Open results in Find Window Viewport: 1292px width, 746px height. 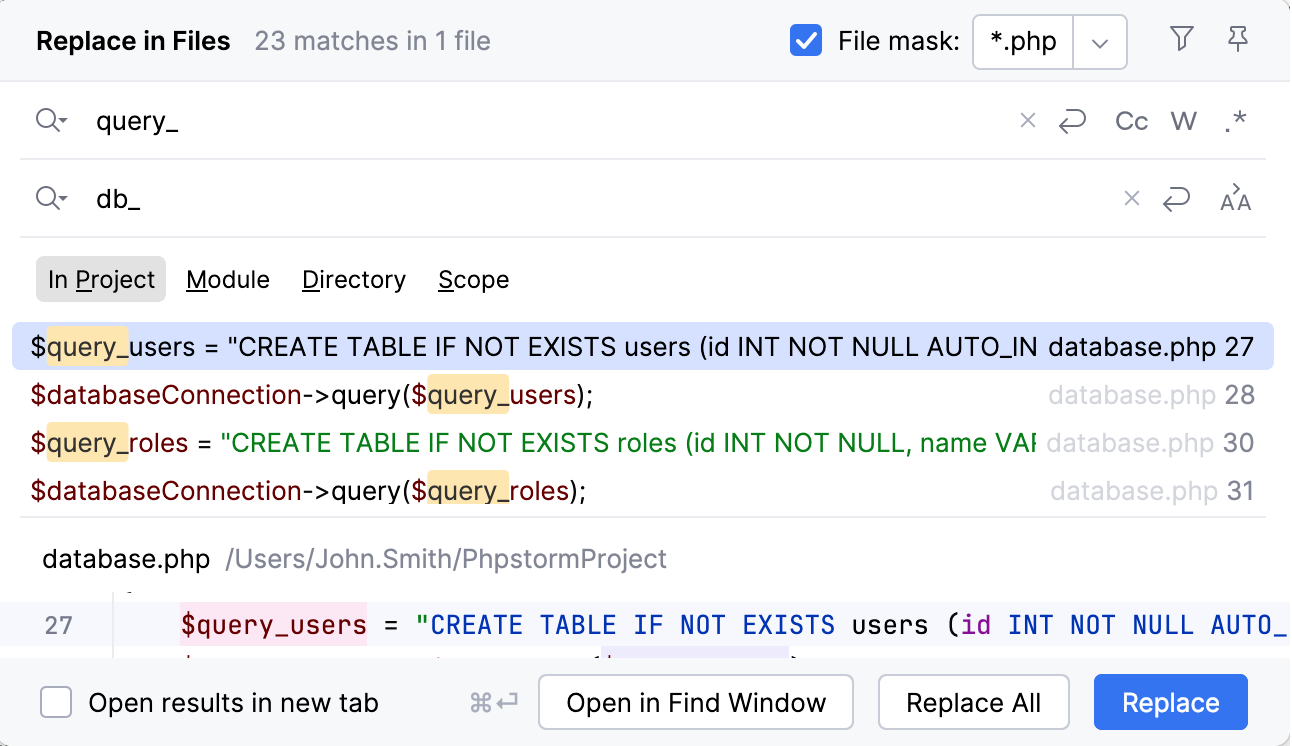695,702
